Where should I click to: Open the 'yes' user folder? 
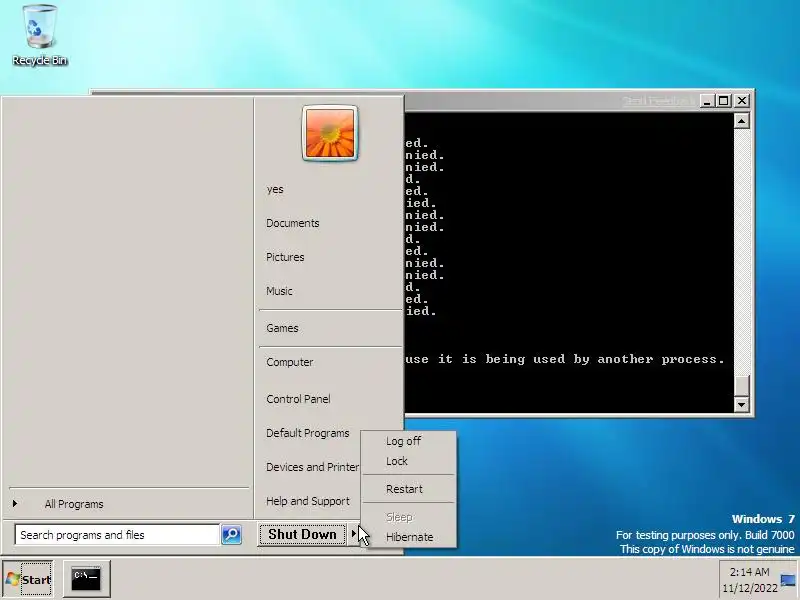(275, 189)
